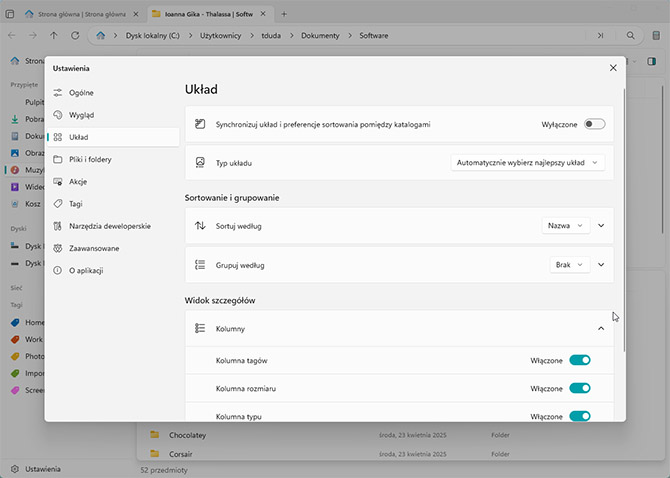Click the Pliki i foldery icon

[59, 159]
